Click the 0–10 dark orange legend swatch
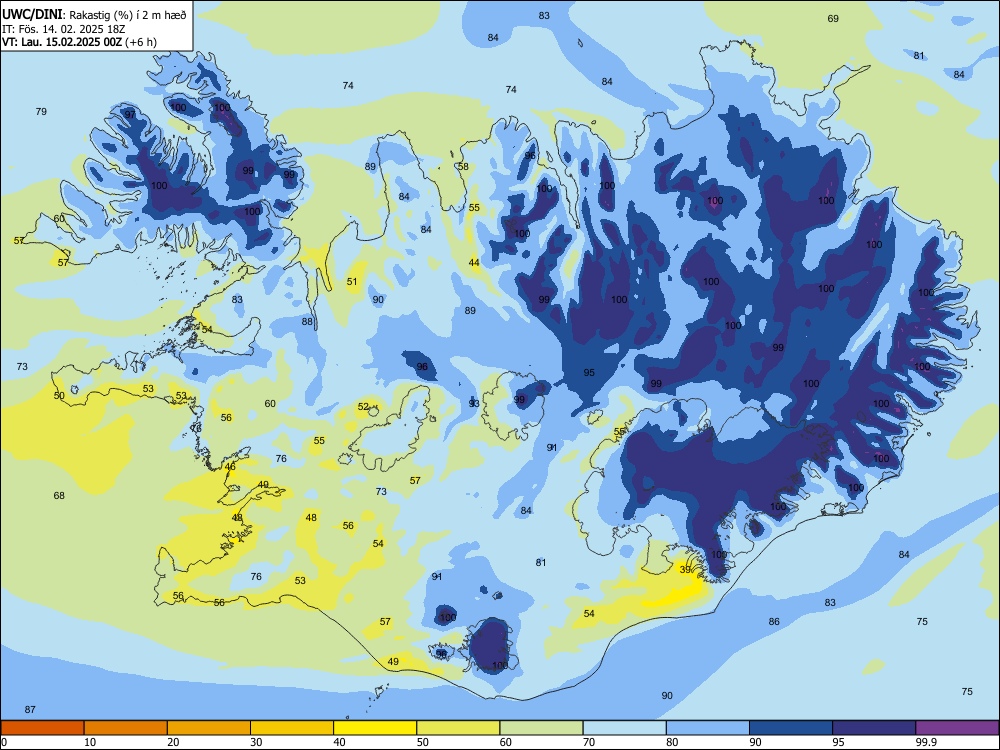Viewport: 1000px width, 750px height. click(x=42, y=728)
